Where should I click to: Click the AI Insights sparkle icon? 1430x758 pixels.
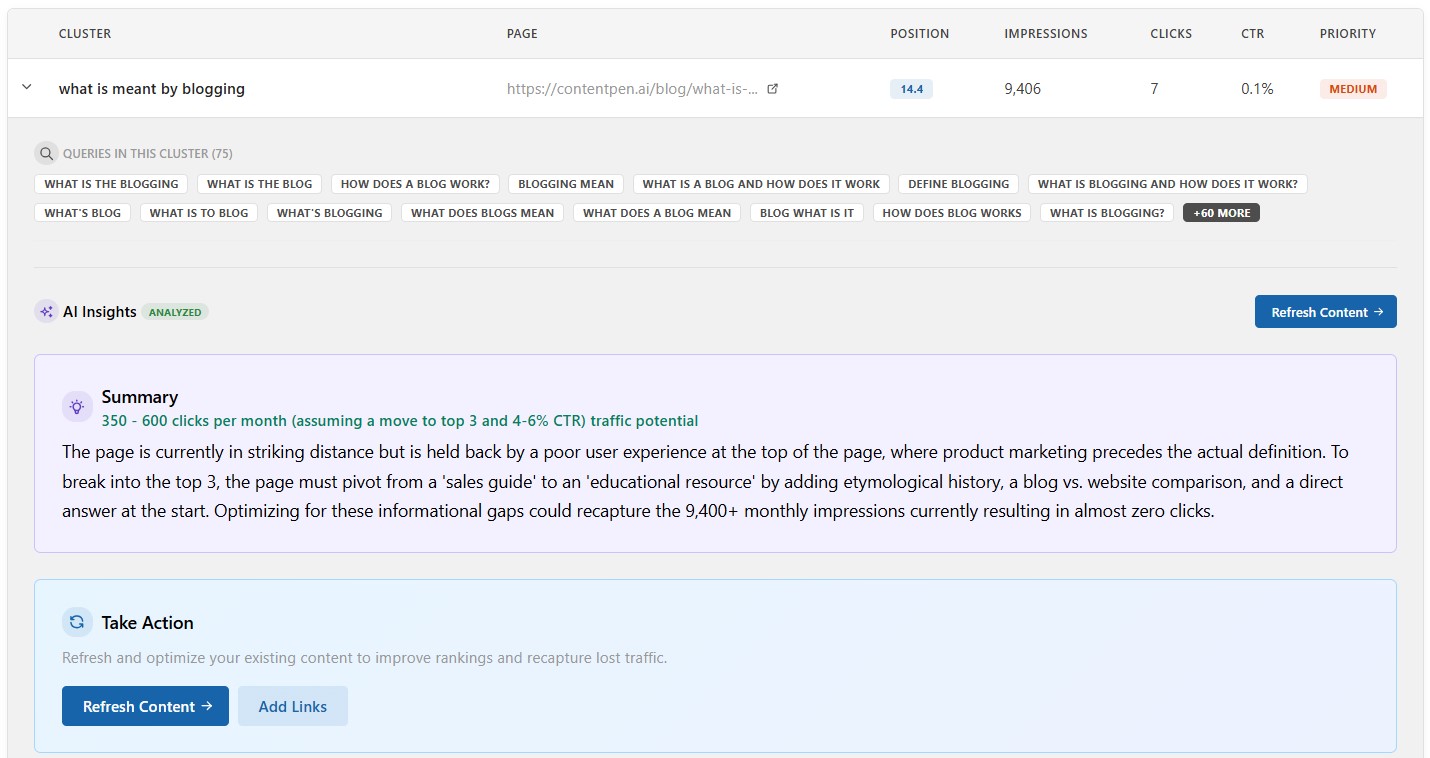(x=46, y=312)
